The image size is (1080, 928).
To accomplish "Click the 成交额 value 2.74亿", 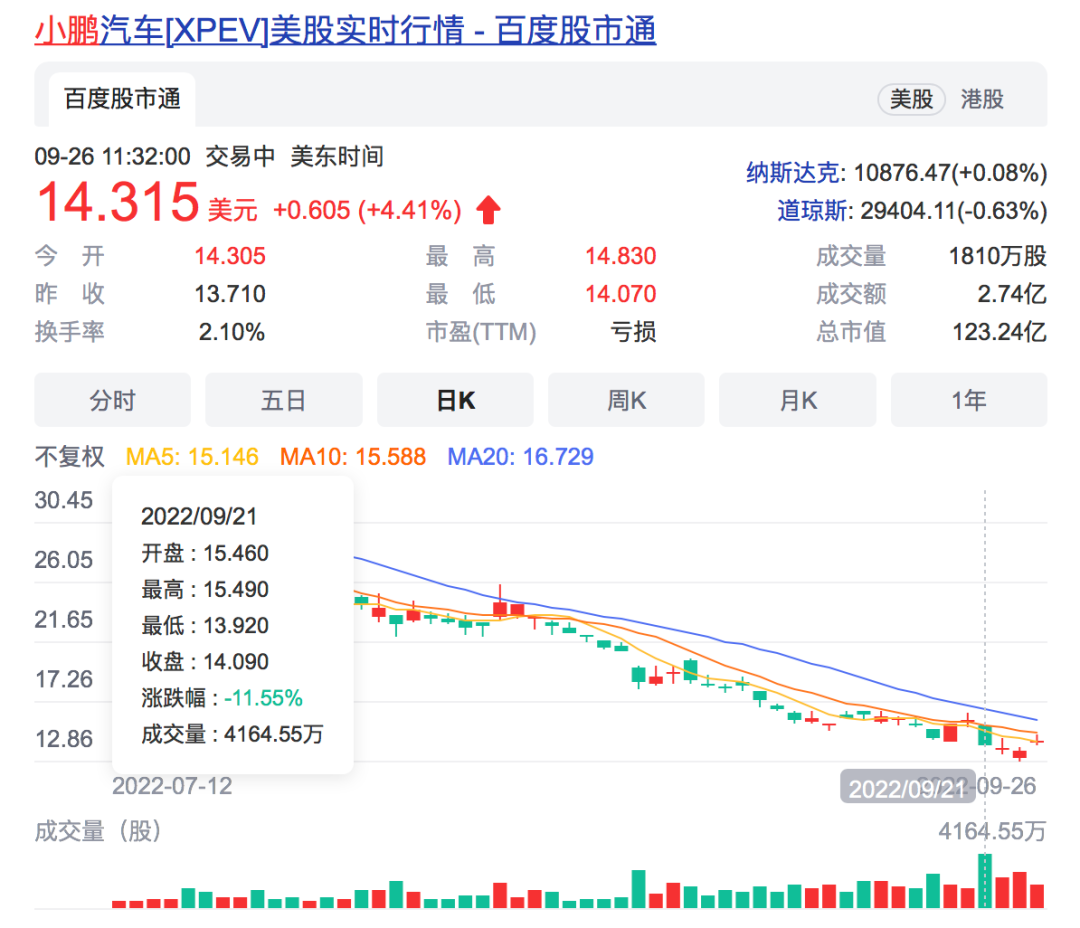I will [1012, 294].
